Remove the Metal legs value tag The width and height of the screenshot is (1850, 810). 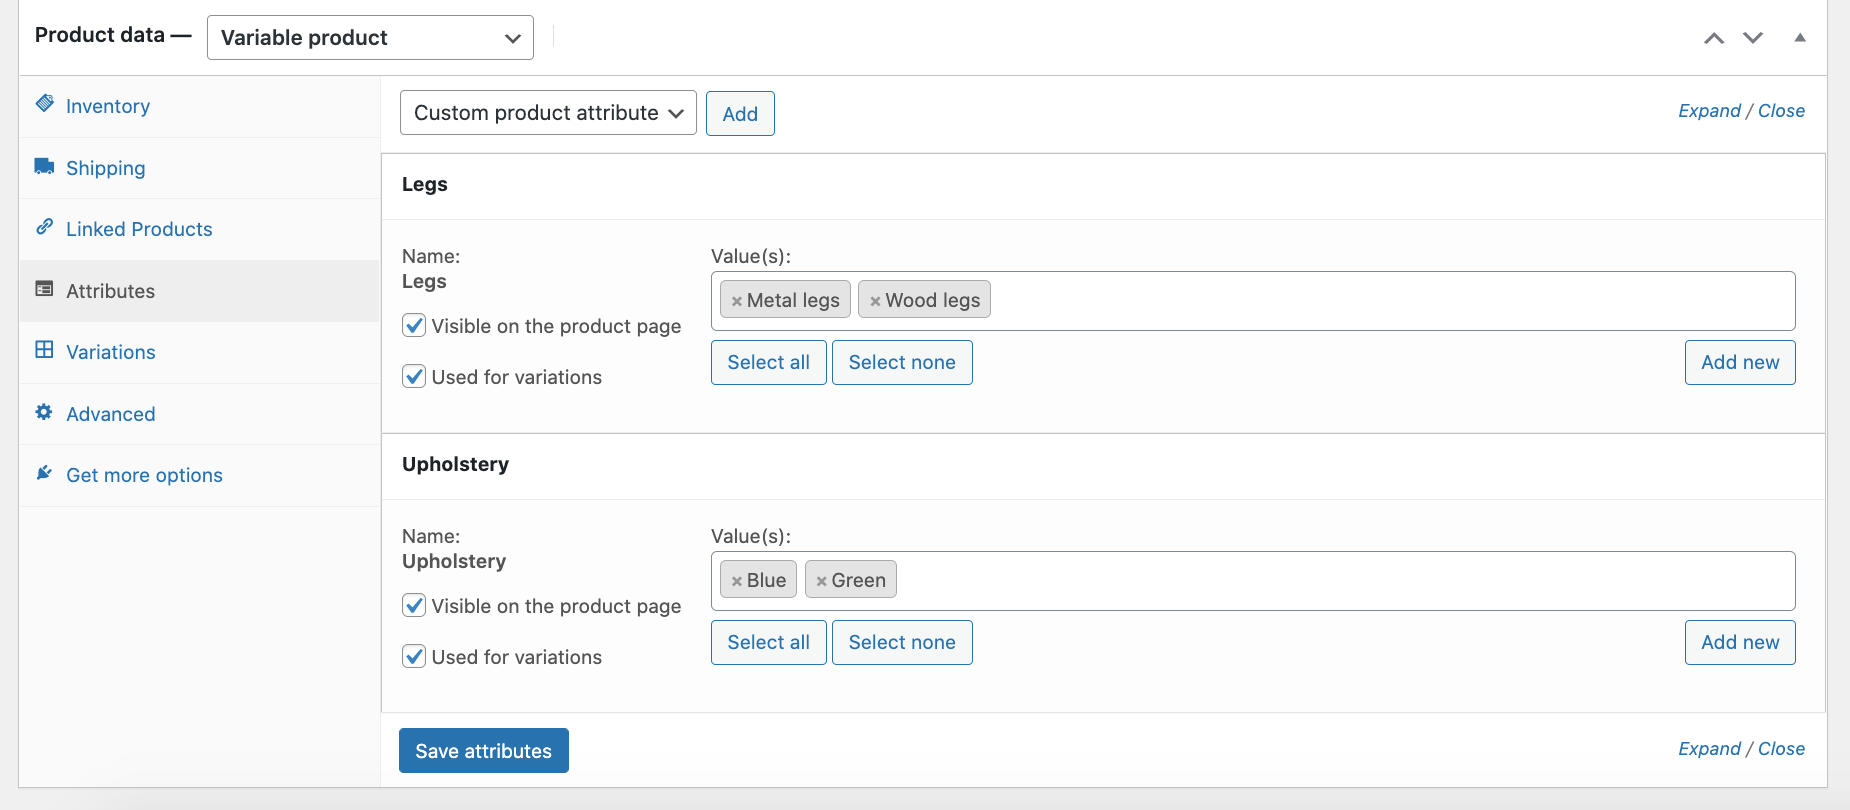[x=737, y=301]
